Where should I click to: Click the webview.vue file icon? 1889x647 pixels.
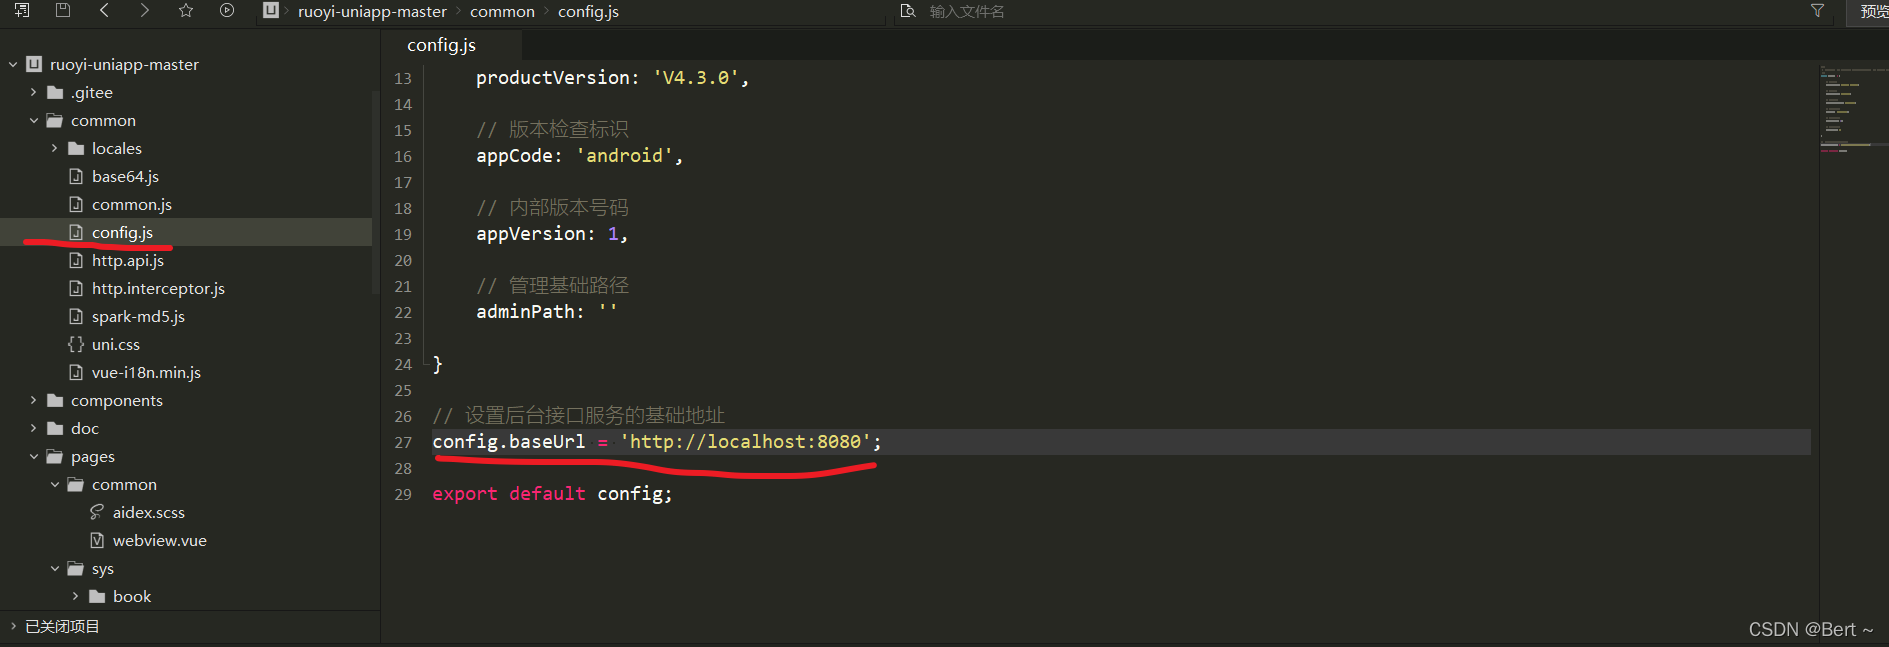(x=97, y=540)
